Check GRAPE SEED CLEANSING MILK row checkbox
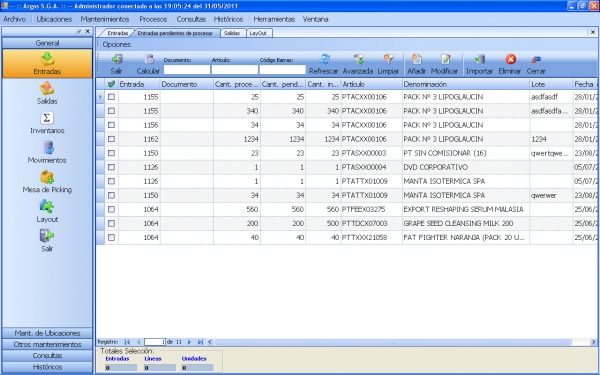The height and width of the screenshot is (375, 600). pyautogui.click(x=111, y=223)
